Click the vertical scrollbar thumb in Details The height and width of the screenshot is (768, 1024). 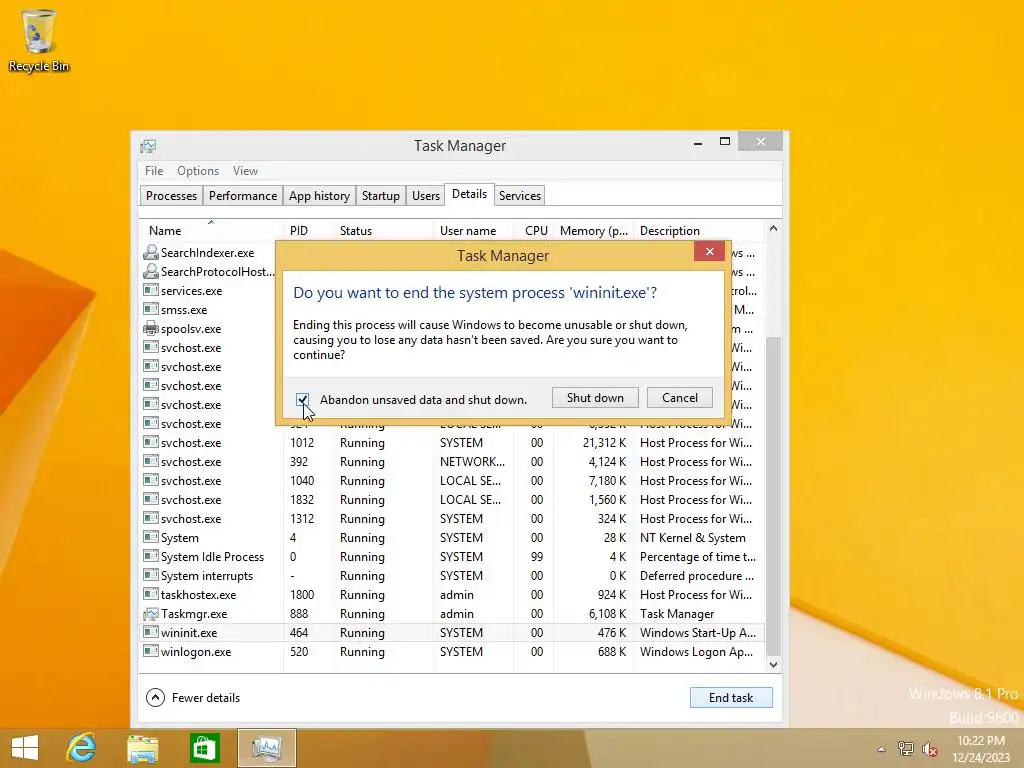[773, 496]
